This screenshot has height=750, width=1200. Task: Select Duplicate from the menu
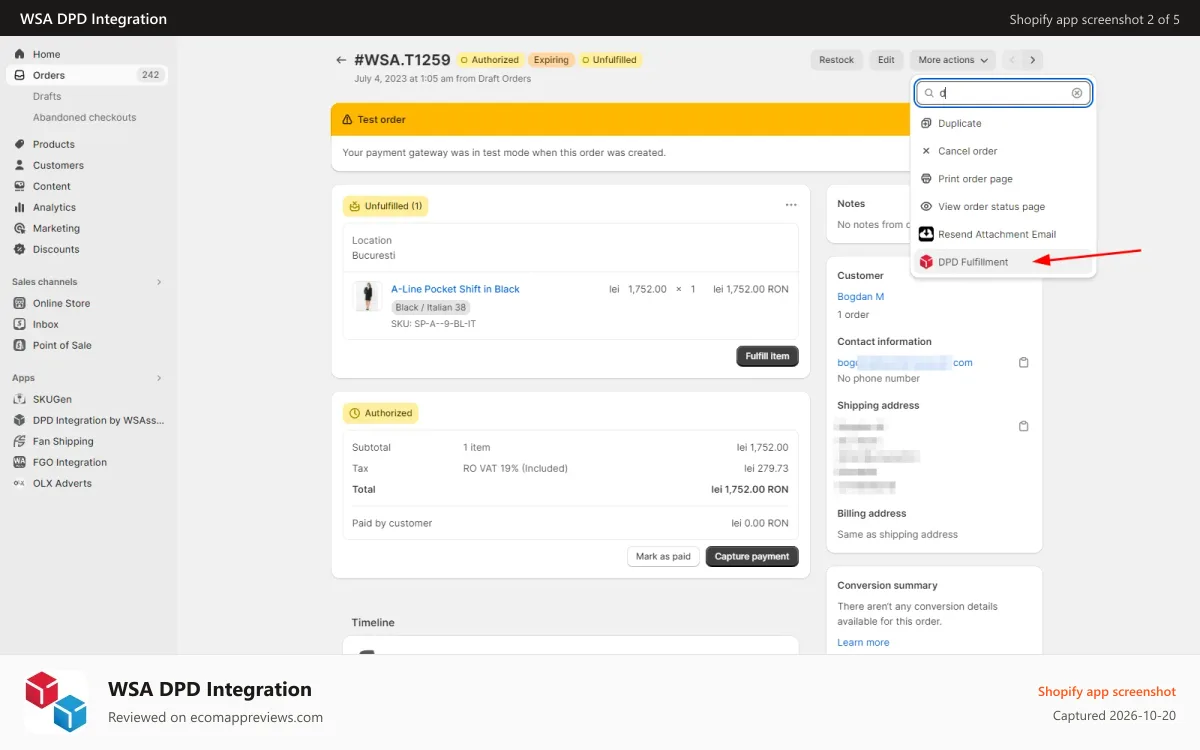click(1003, 123)
